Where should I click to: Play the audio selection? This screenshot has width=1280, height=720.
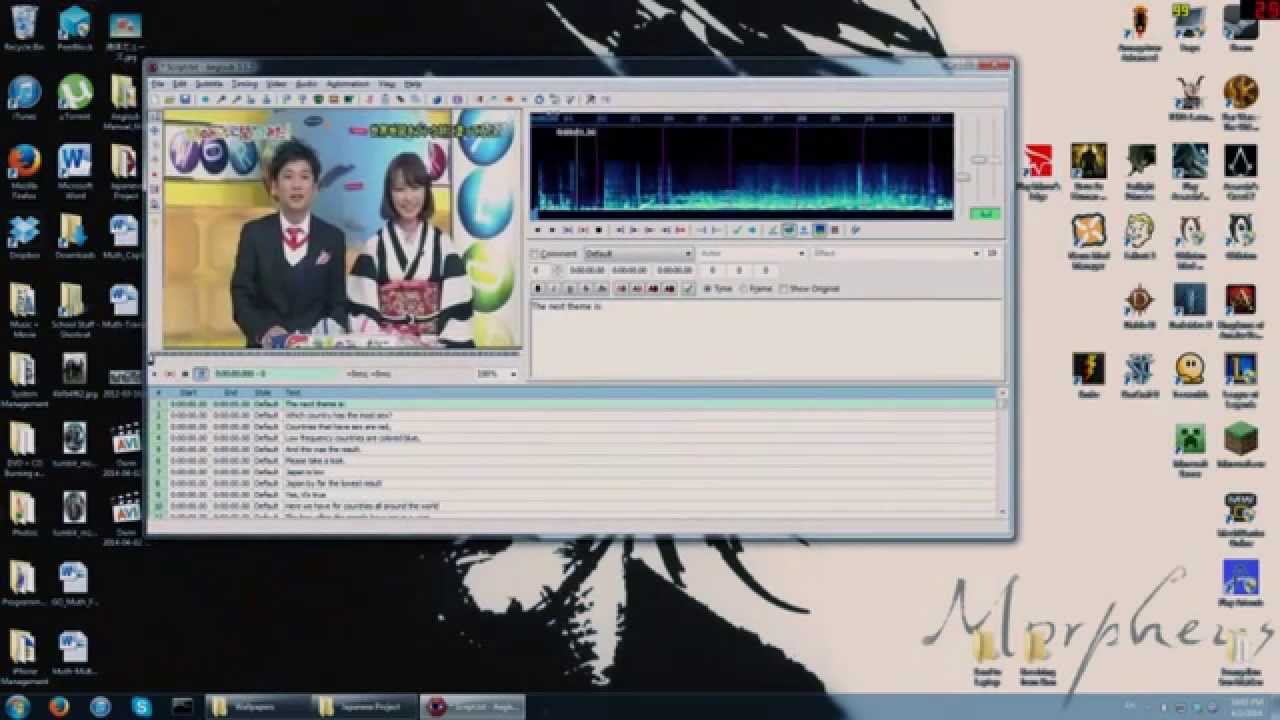pyautogui.click(x=567, y=229)
